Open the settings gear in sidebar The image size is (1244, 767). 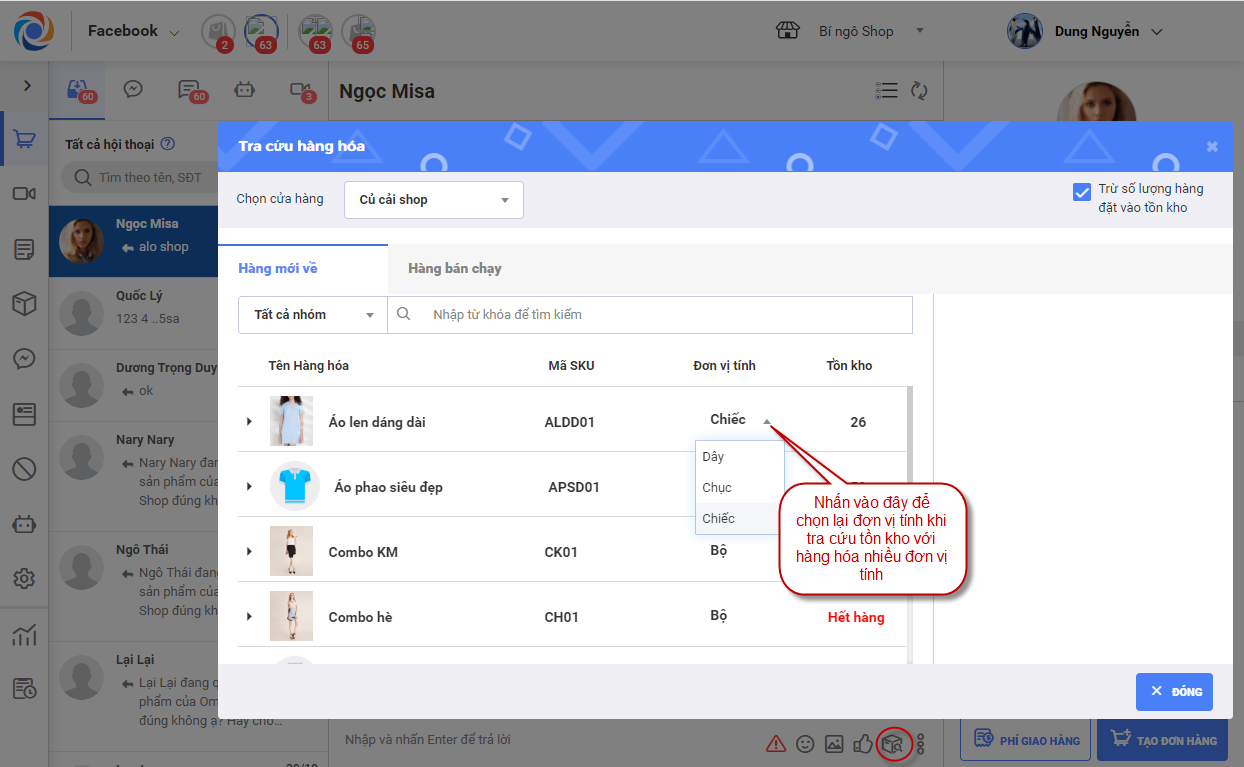point(24,578)
